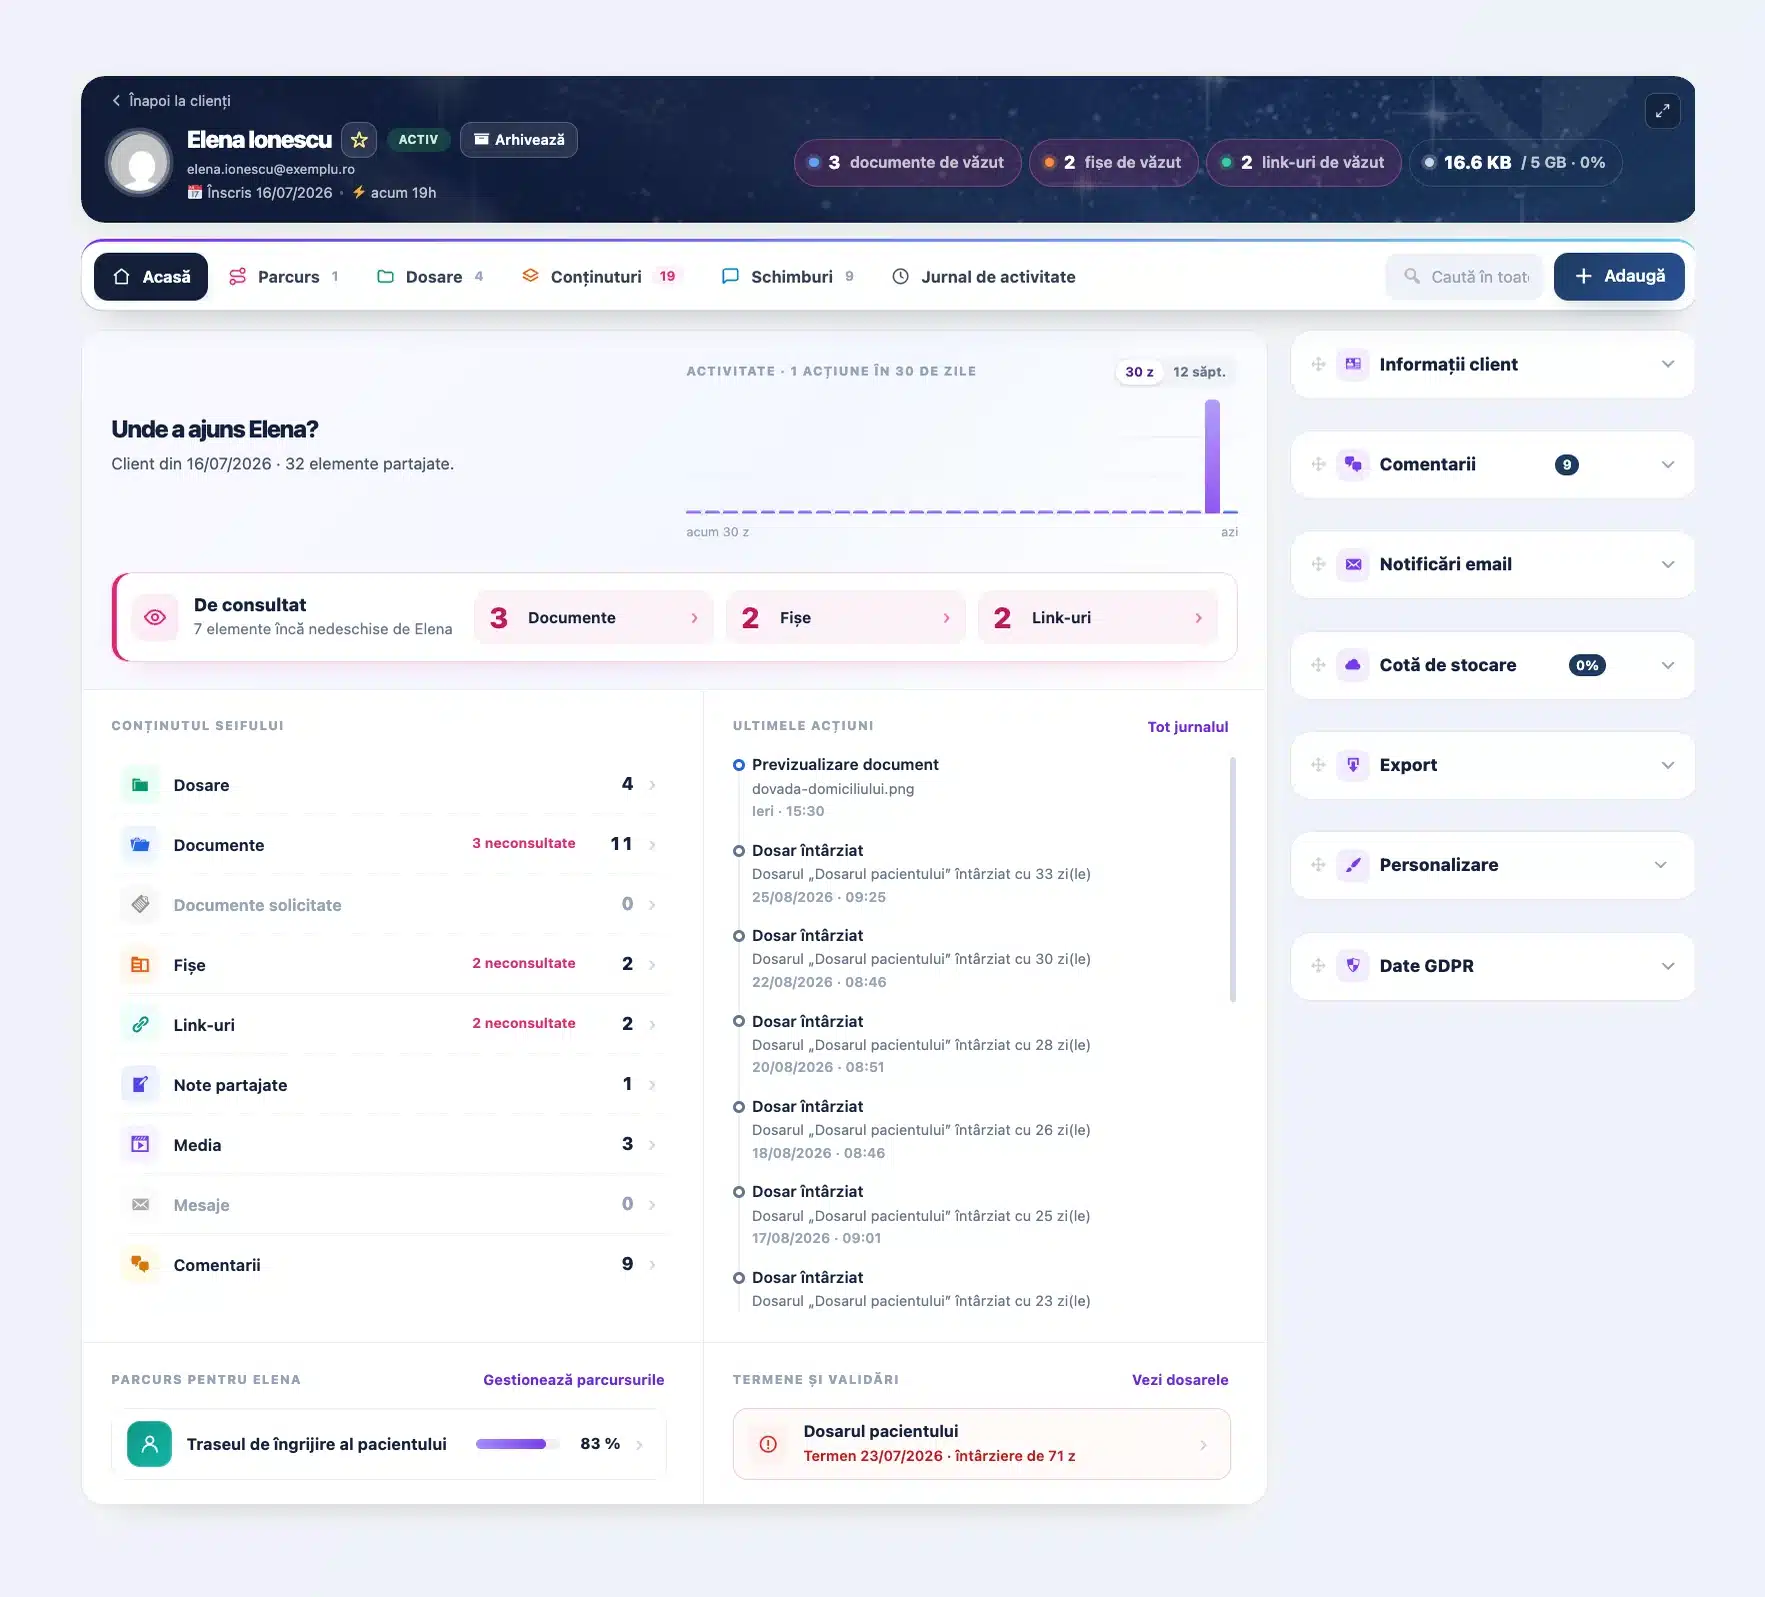
Task: Click the tall bar in activity chart
Action: [x=1212, y=456]
